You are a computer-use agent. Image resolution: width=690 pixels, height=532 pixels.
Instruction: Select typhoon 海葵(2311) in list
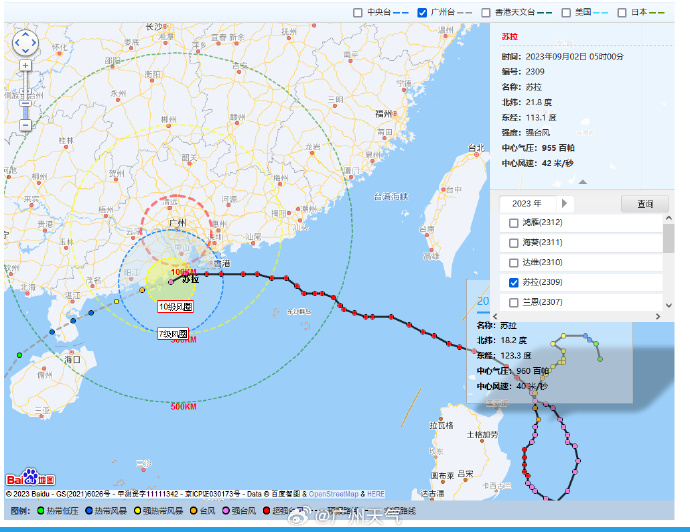514,243
